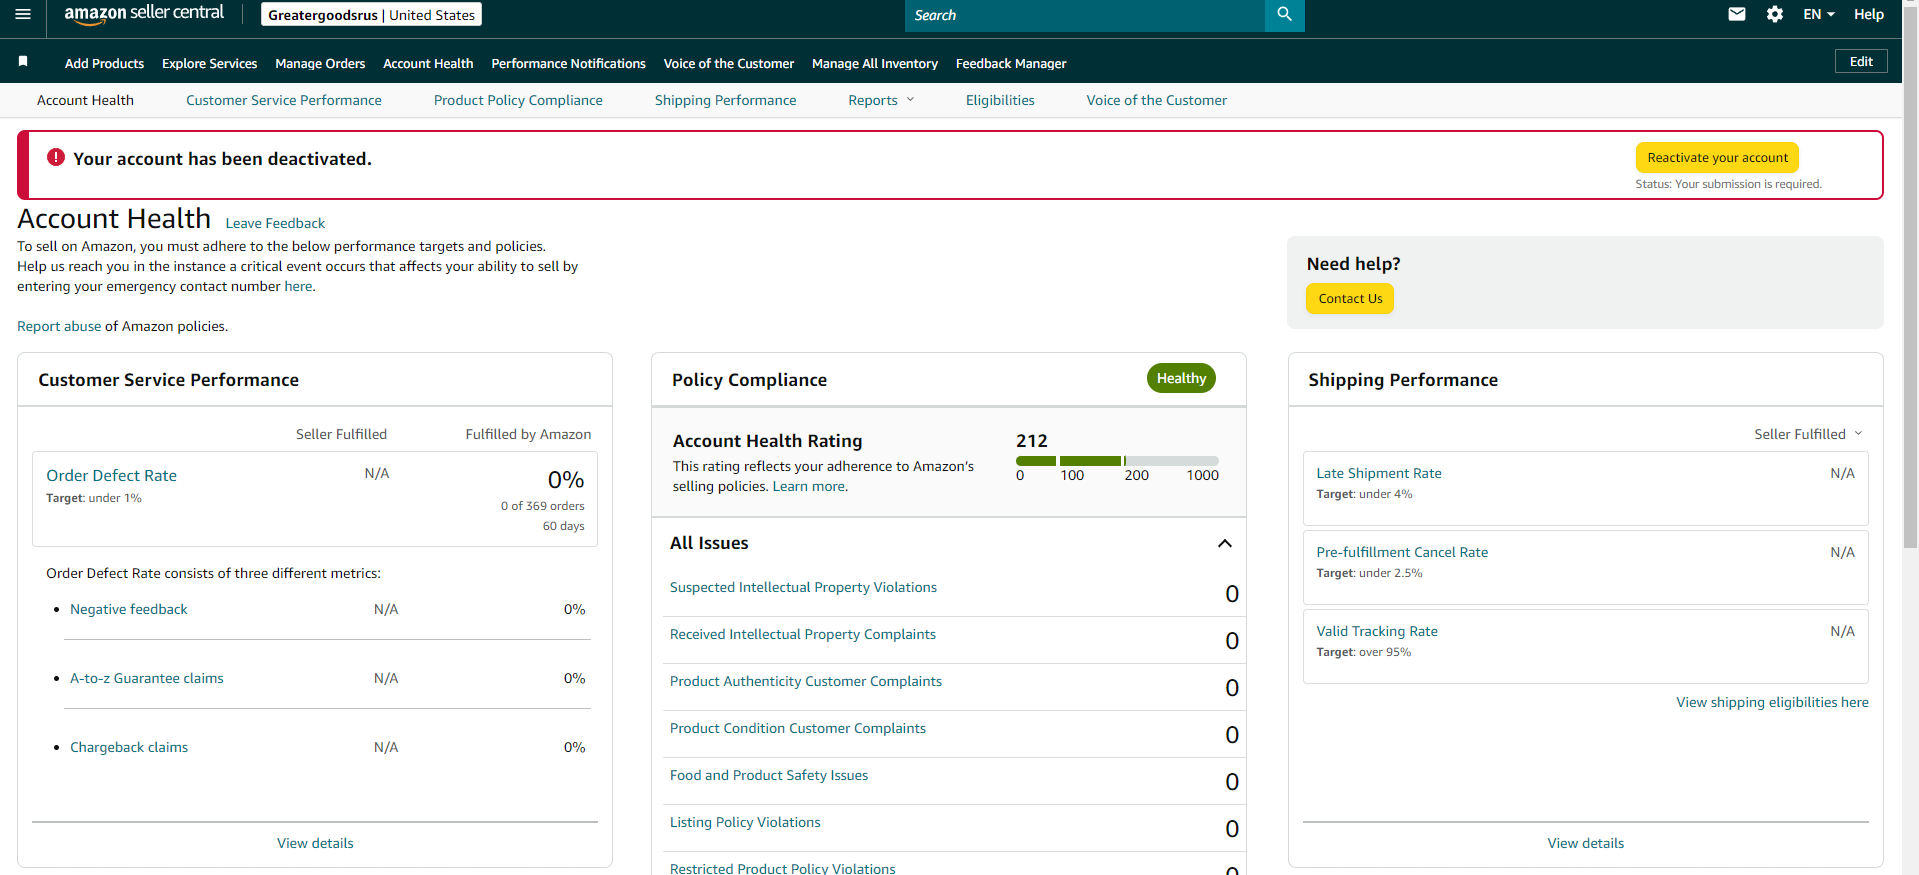Open Feedback Manager

[1011, 63]
